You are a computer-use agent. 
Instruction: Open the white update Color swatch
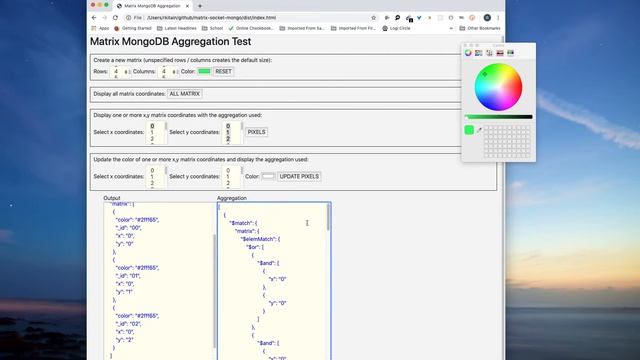click(x=268, y=176)
